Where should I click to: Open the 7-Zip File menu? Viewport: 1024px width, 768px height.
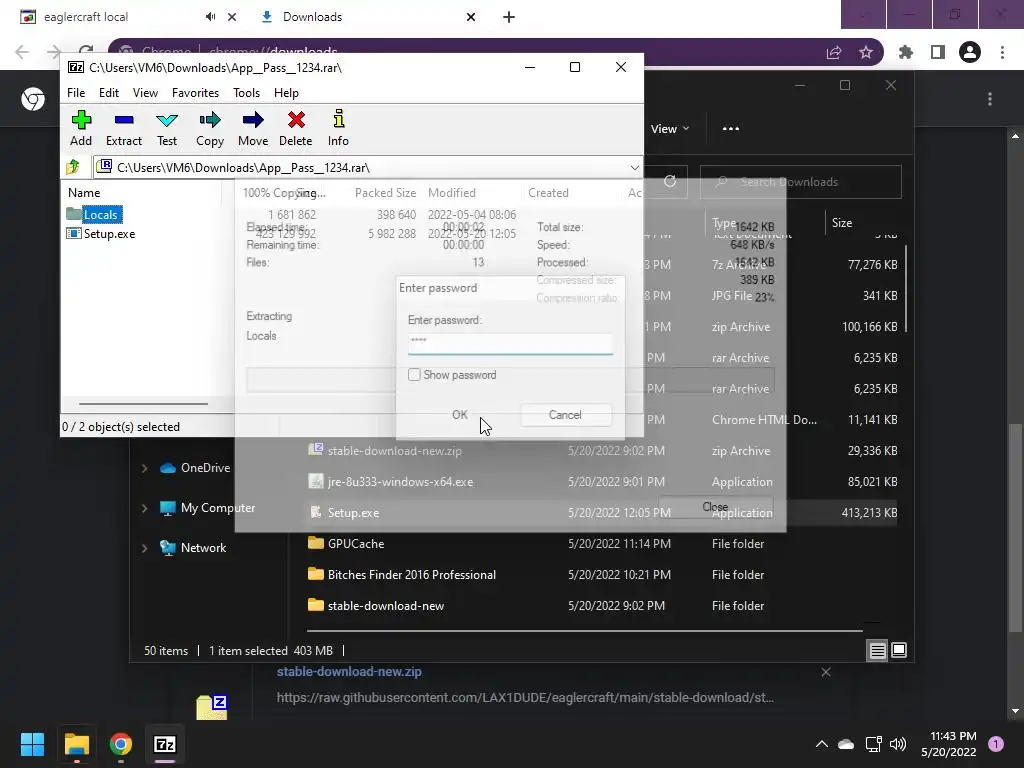click(76, 93)
